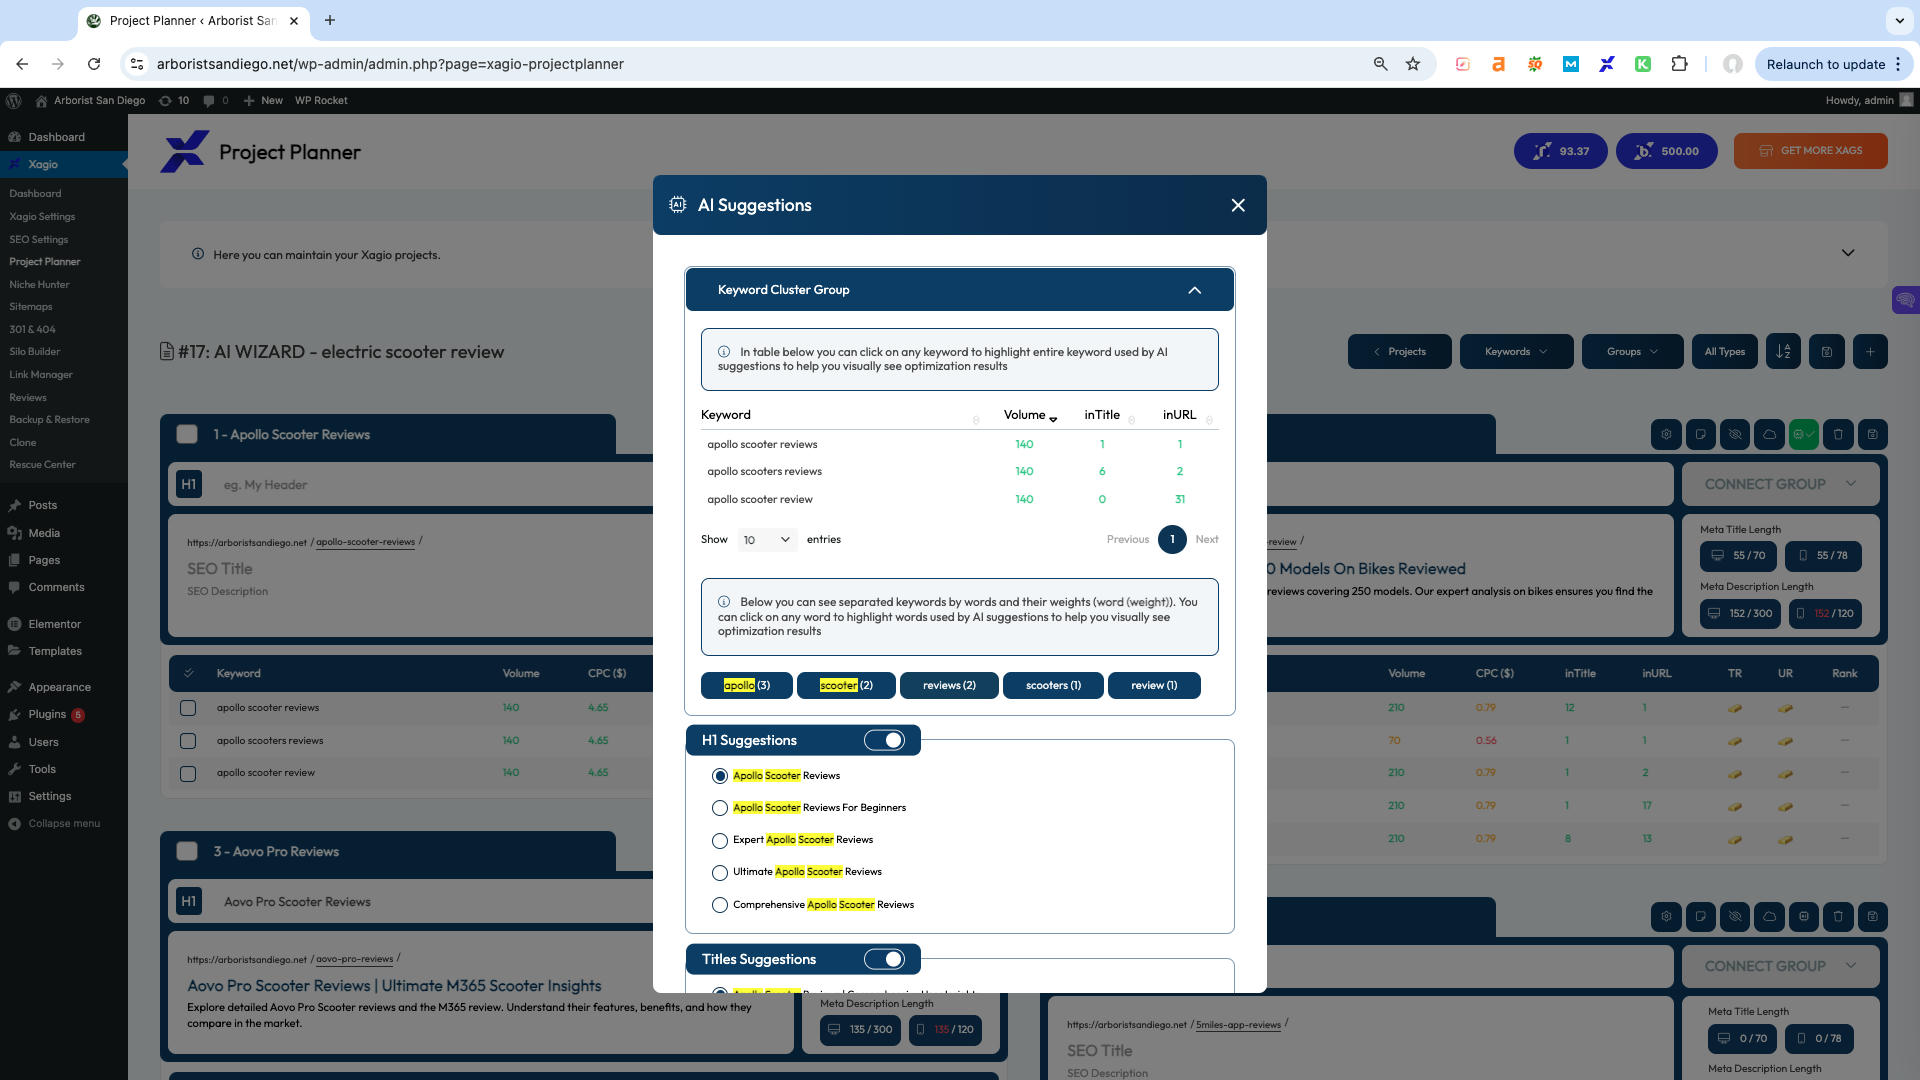The height and width of the screenshot is (1080, 1920).
Task: Click the zoom magnifier in address bar
Action: coord(1380,64)
